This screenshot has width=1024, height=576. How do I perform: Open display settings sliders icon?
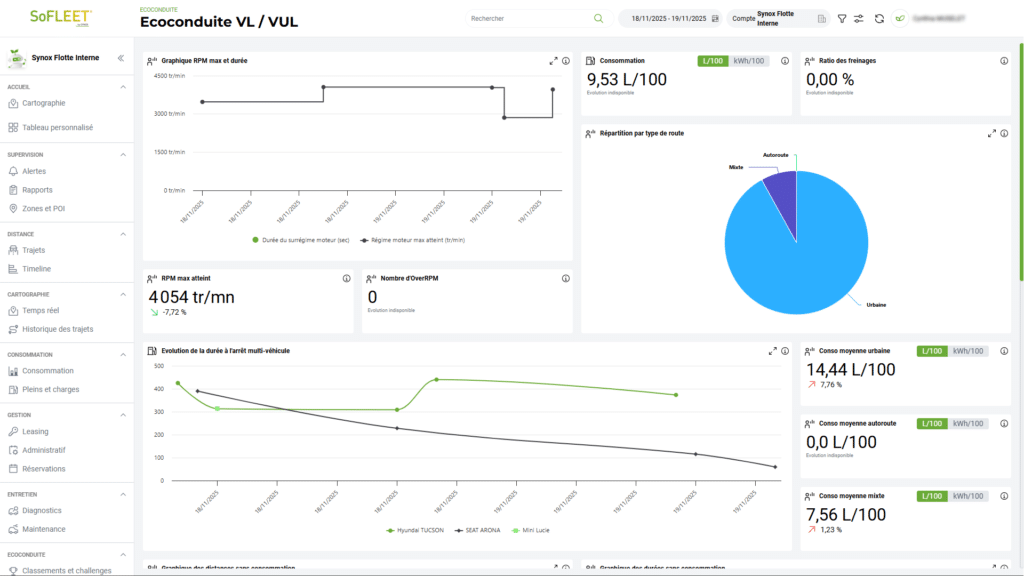pyautogui.click(x=859, y=19)
